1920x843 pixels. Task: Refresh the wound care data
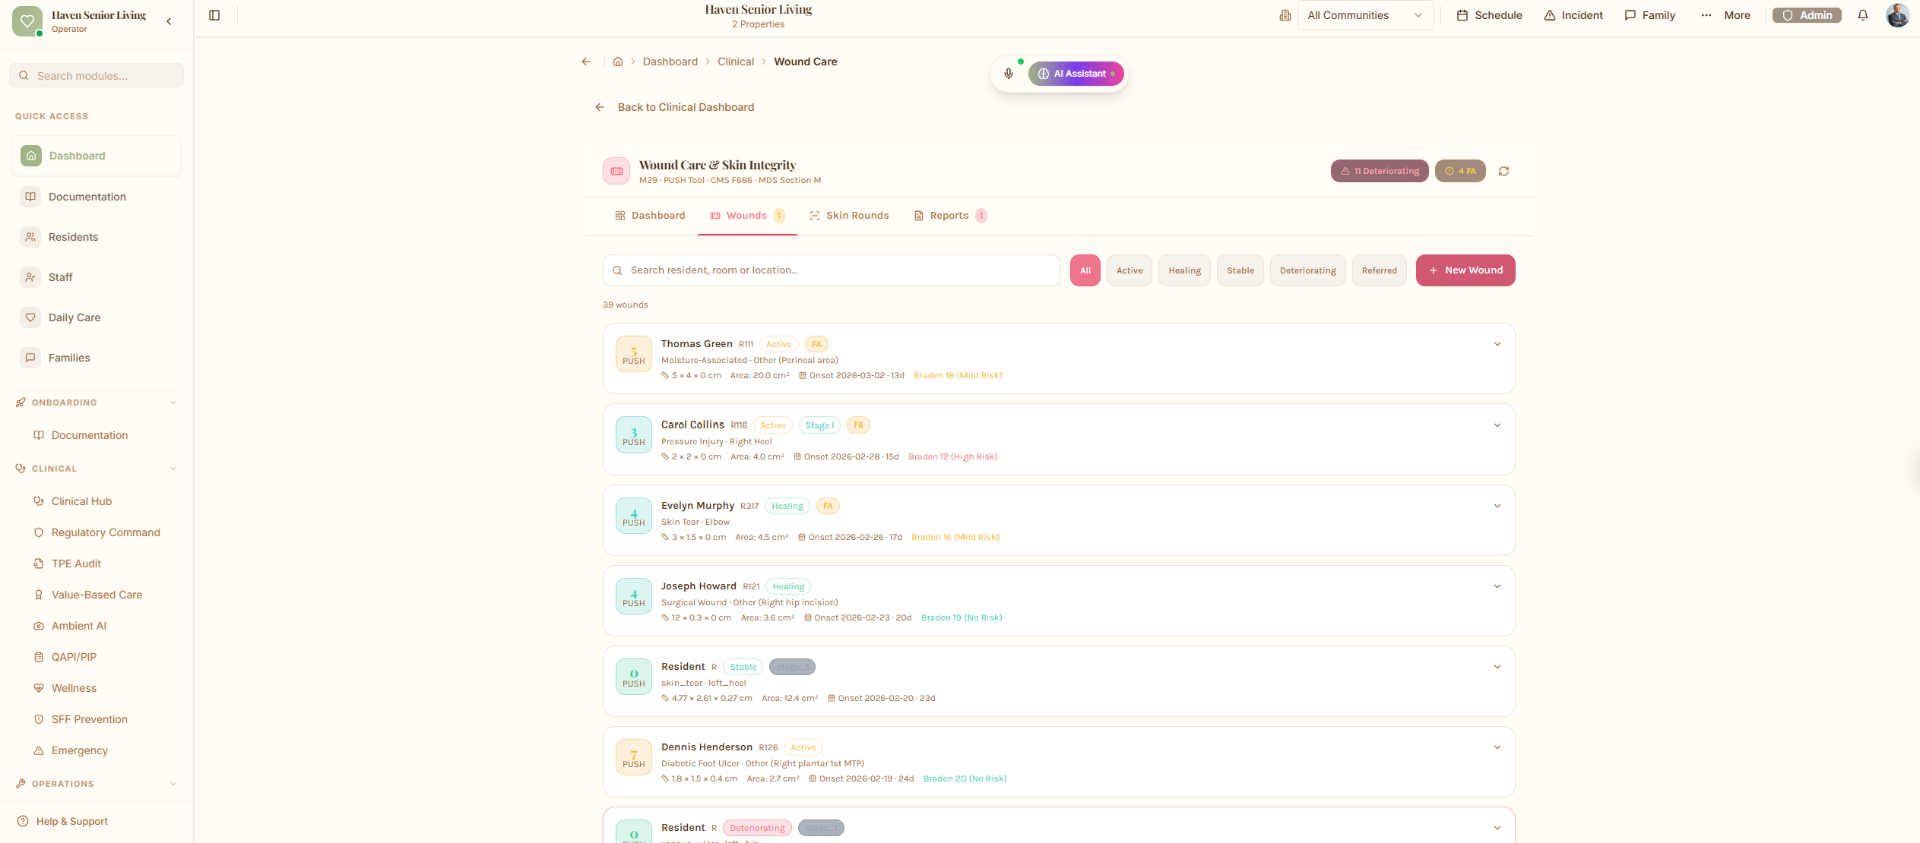(x=1504, y=171)
